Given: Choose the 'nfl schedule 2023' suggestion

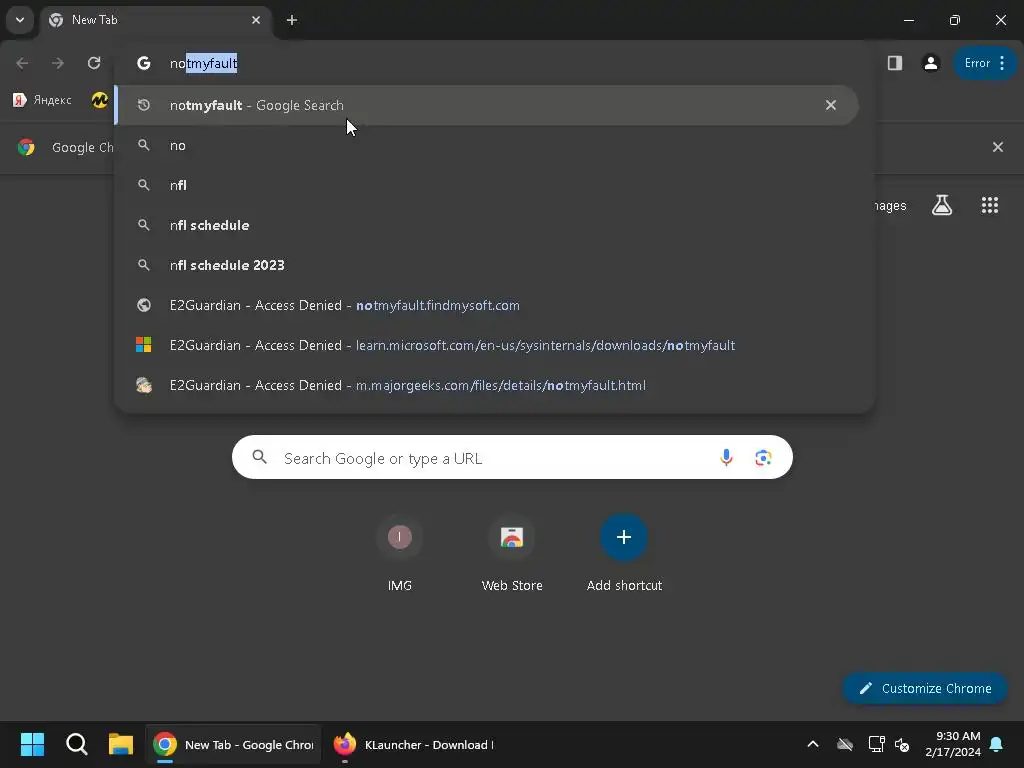Looking at the screenshot, I should point(494,264).
